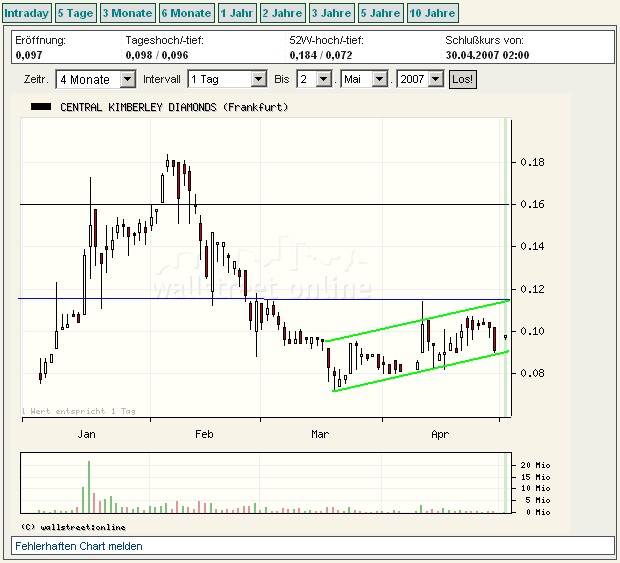
Task: Click the upper green trend channel line
Action: click(420, 320)
